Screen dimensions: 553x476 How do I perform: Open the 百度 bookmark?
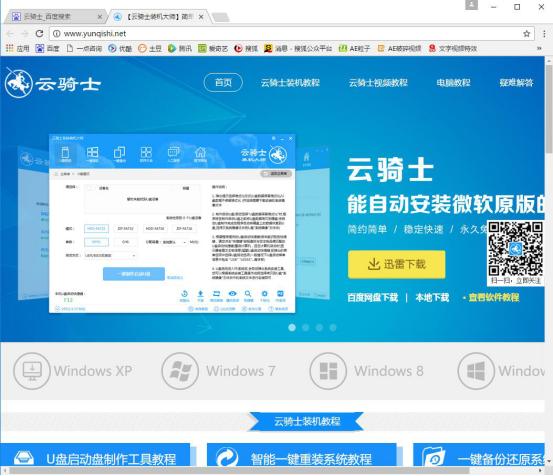47,48
